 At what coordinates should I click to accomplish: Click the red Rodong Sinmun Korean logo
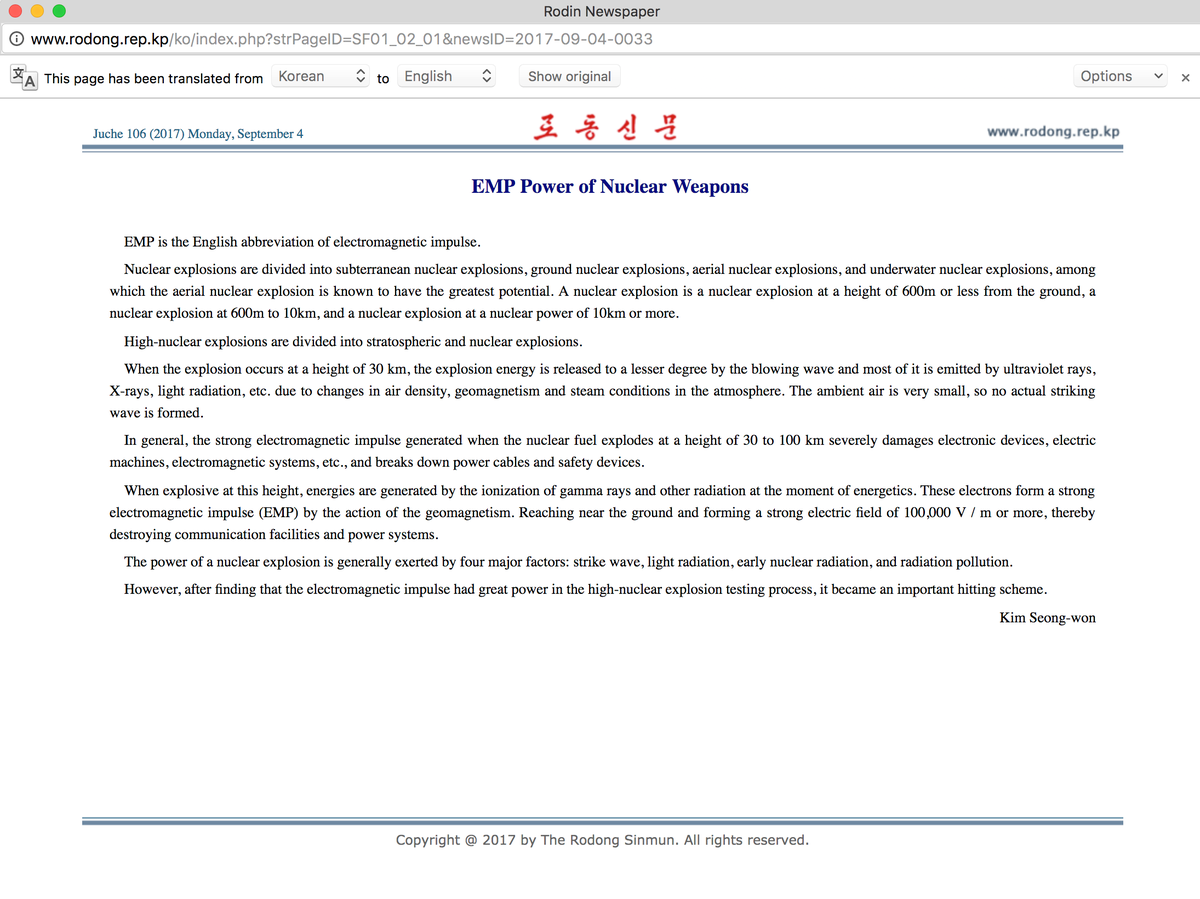pos(606,129)
